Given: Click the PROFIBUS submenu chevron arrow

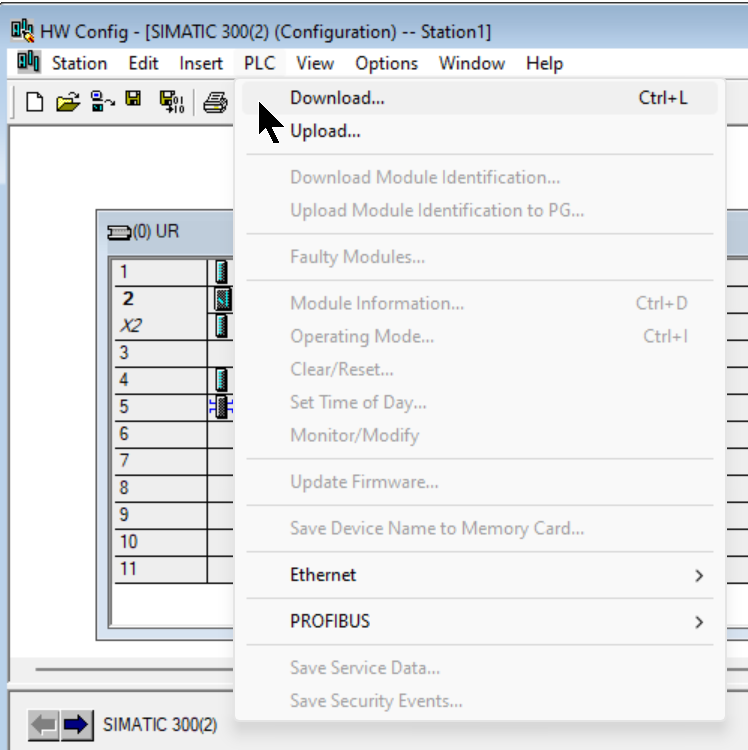Looking at the screenshot, I should click(x=699, y=622).
